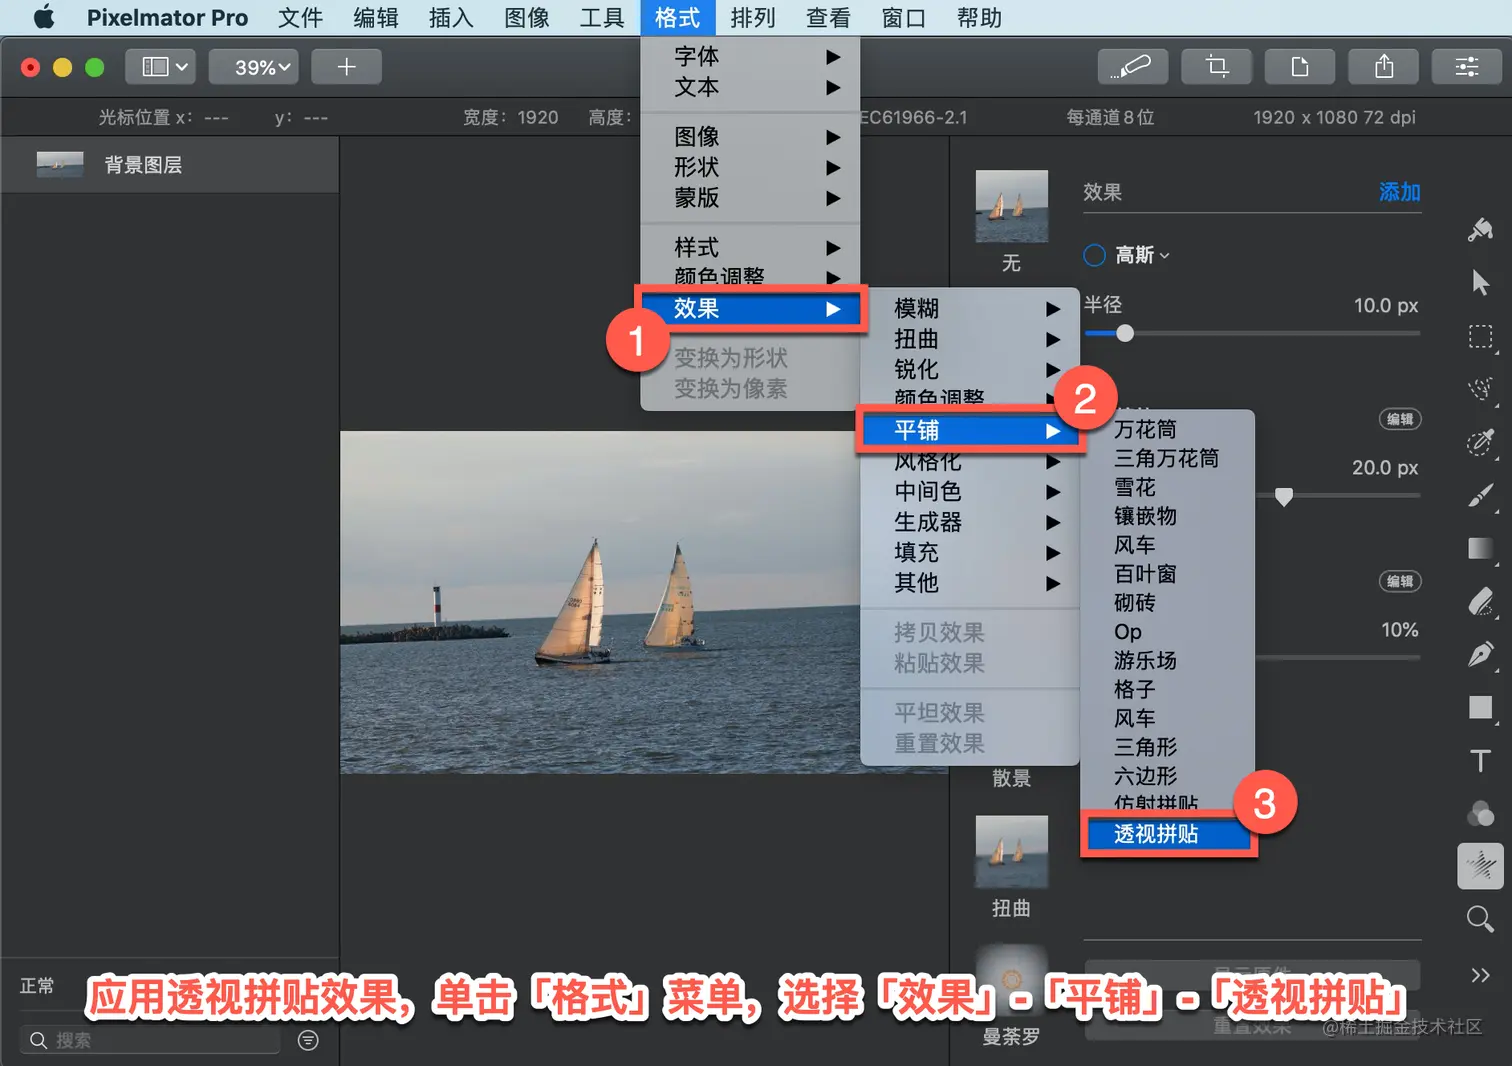Open the Share export icon

point(1384,67)
